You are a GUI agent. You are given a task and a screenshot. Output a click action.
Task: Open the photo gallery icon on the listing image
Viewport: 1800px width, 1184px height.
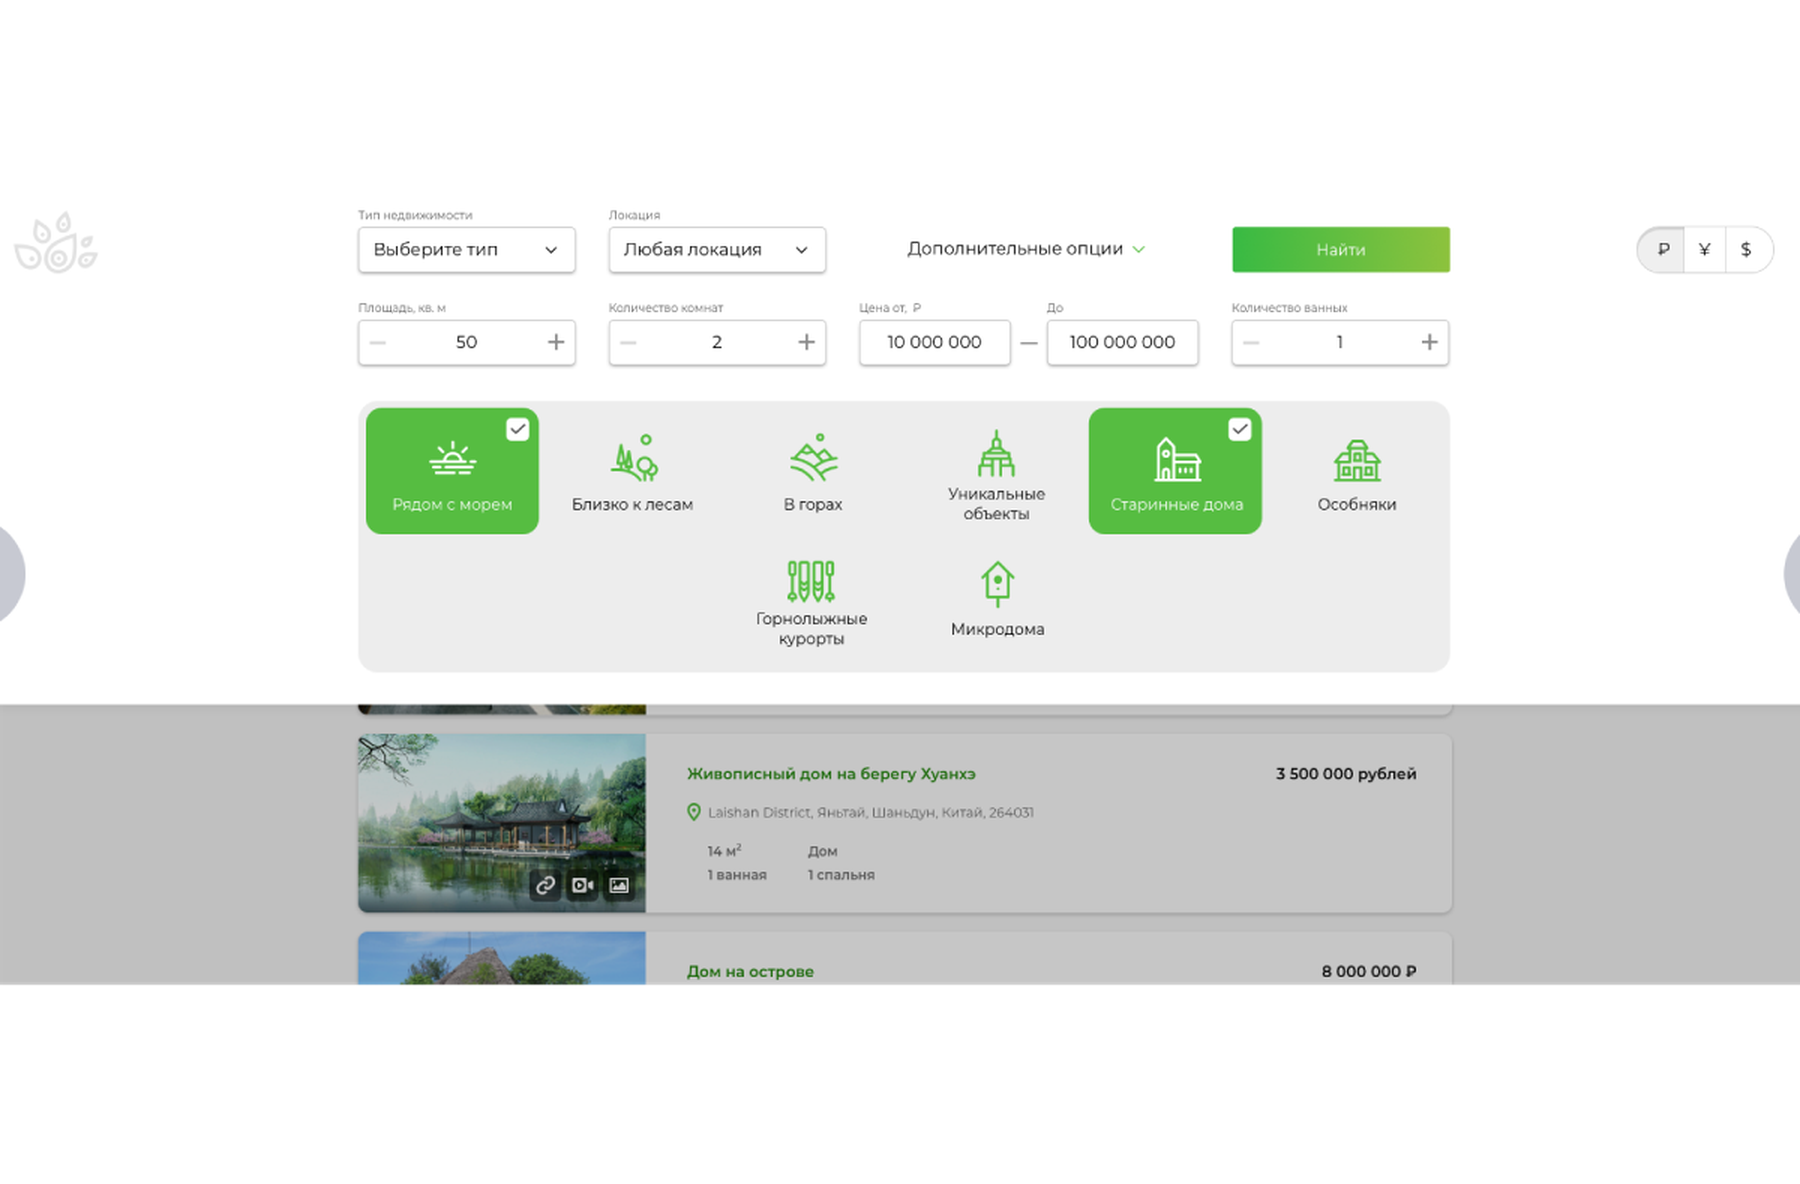click(619, 885)
